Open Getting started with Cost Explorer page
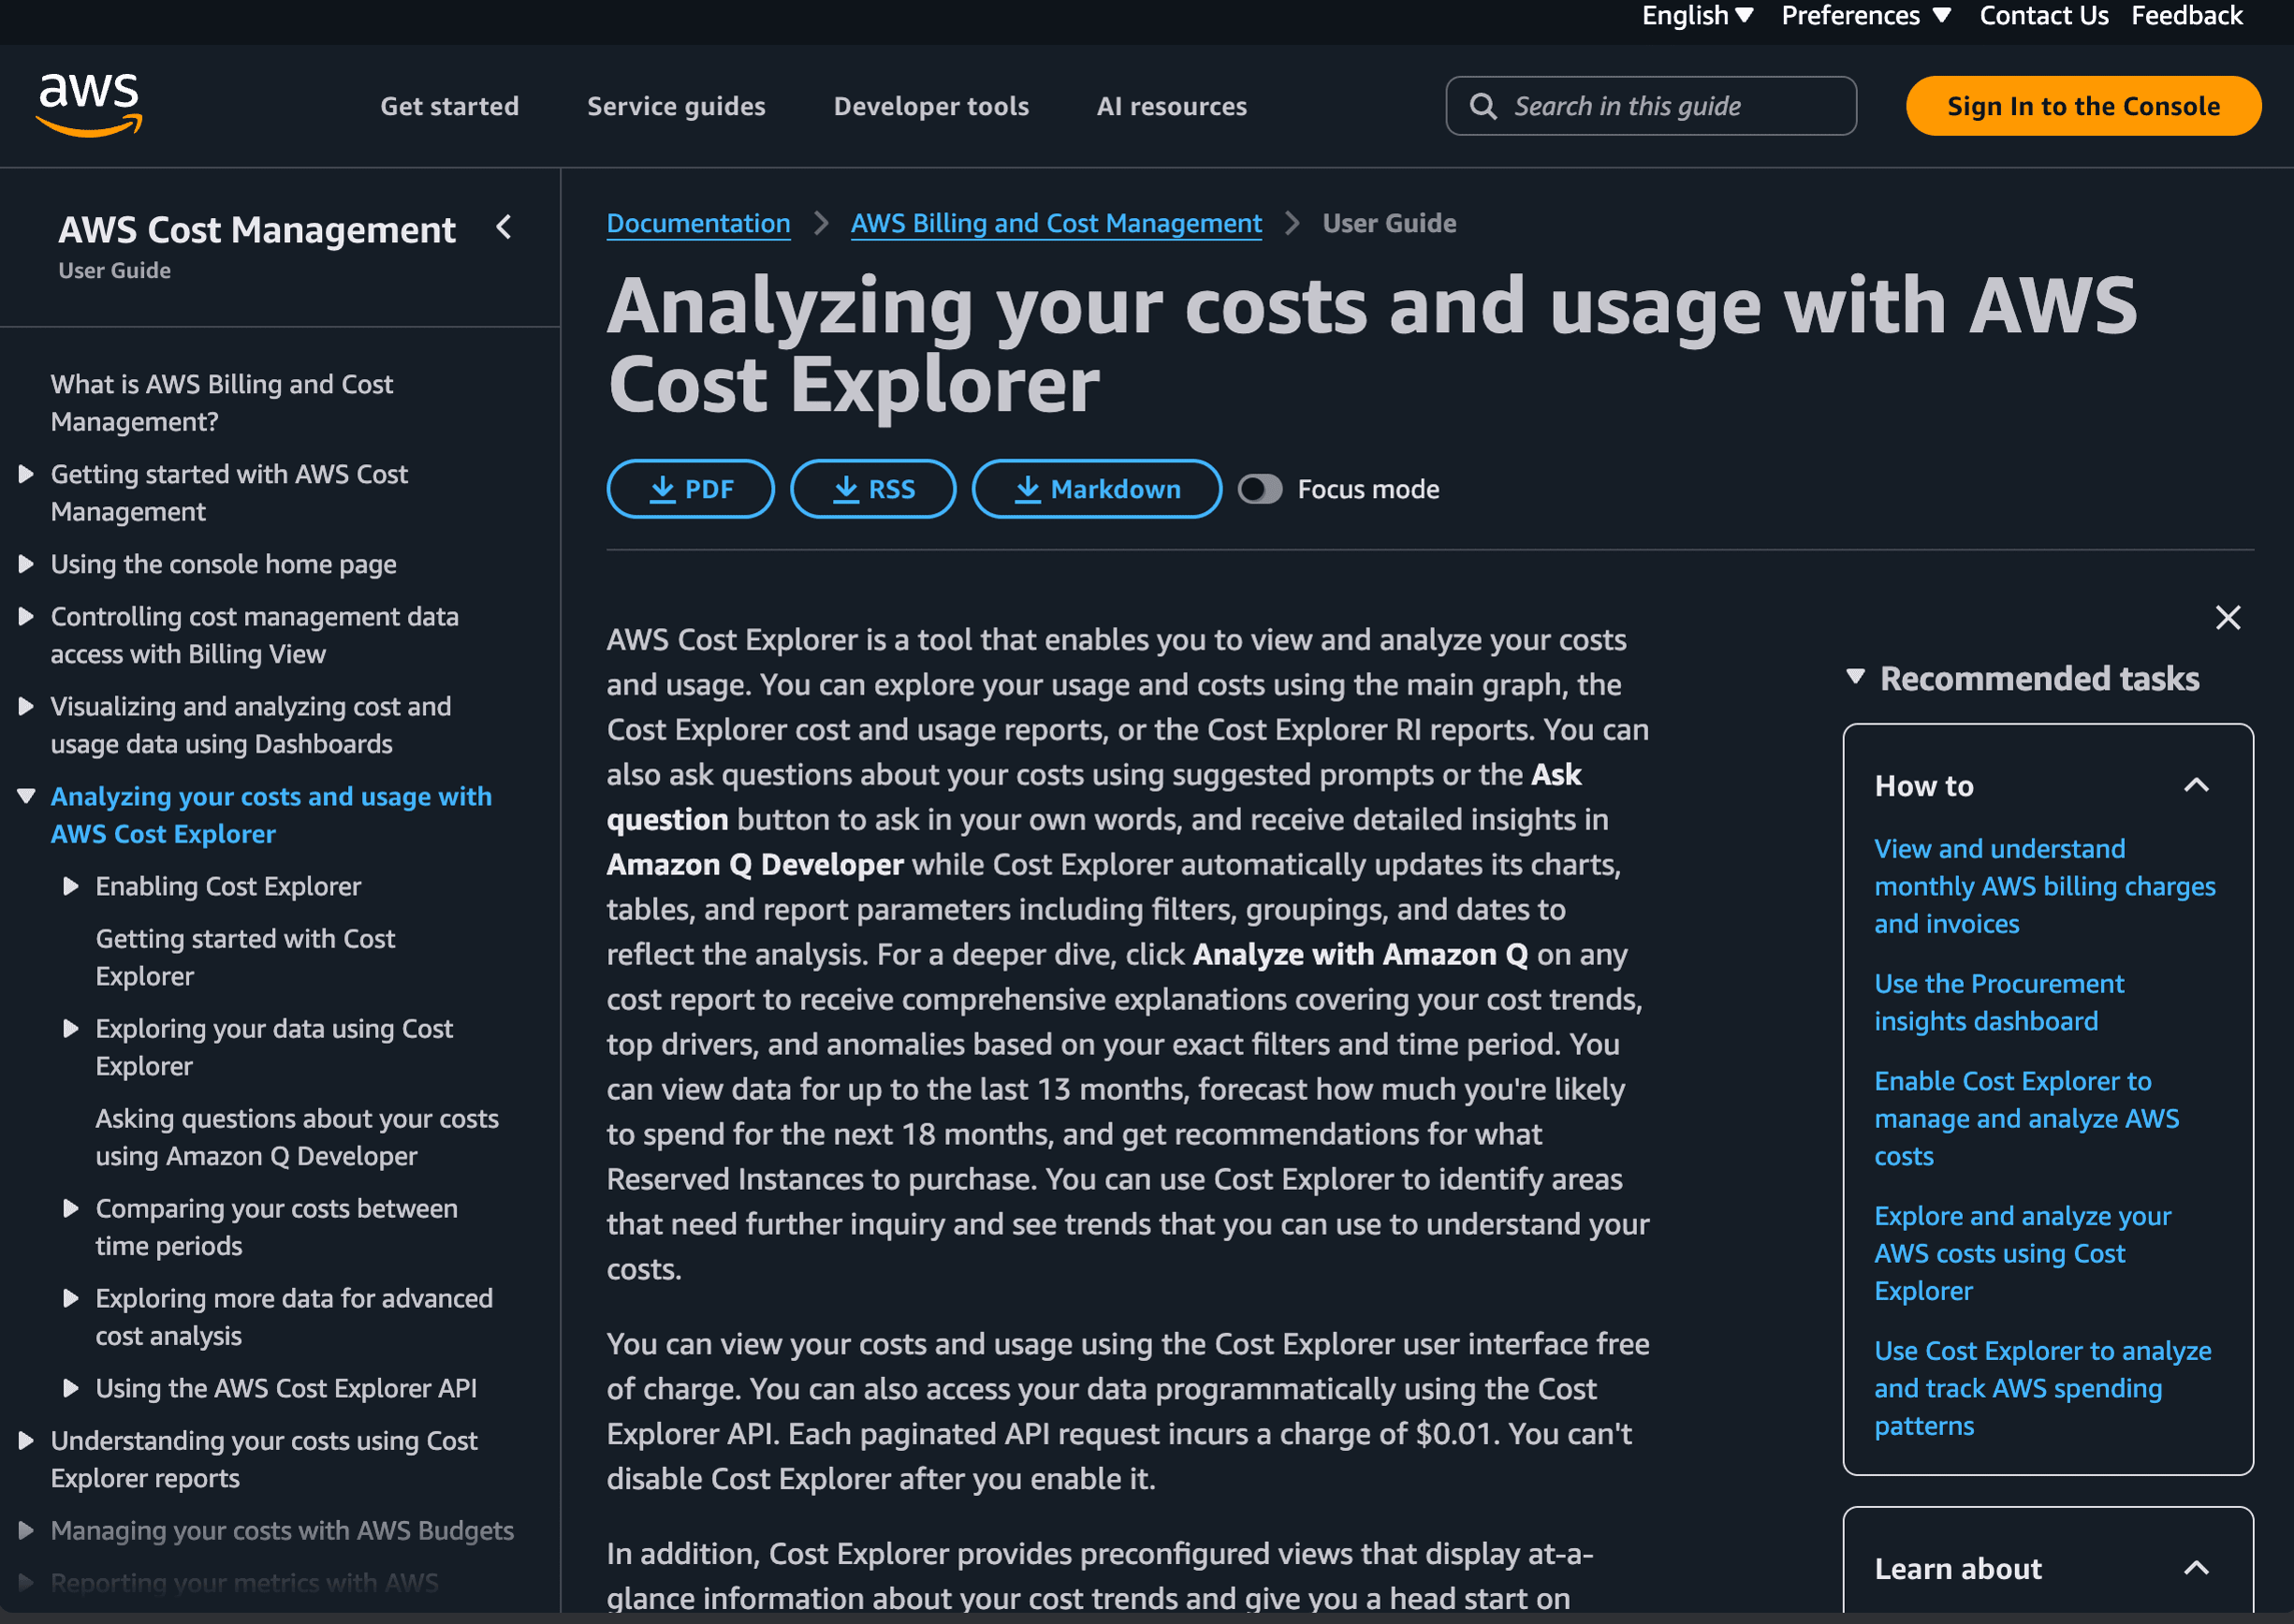This screenshot has width=2294, height=1624. 245,957
